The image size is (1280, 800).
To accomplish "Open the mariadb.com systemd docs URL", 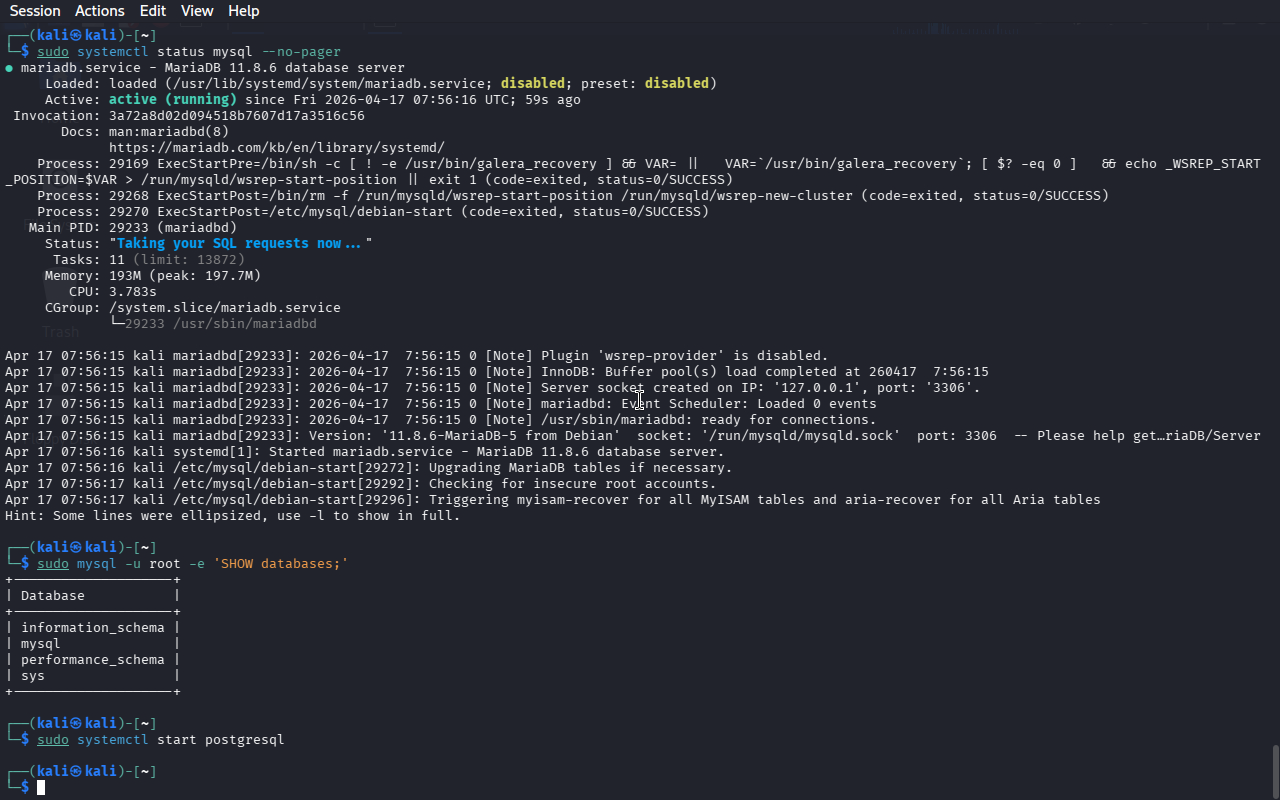I will click(276, 147).
